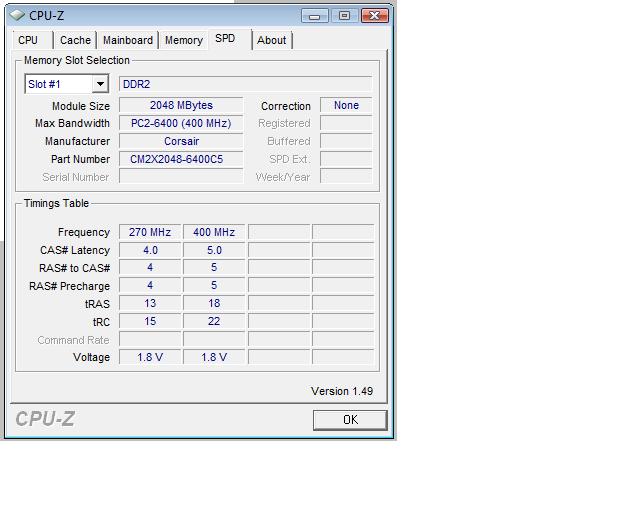
Task: Switch to the CPU tab
Action: 28,40
